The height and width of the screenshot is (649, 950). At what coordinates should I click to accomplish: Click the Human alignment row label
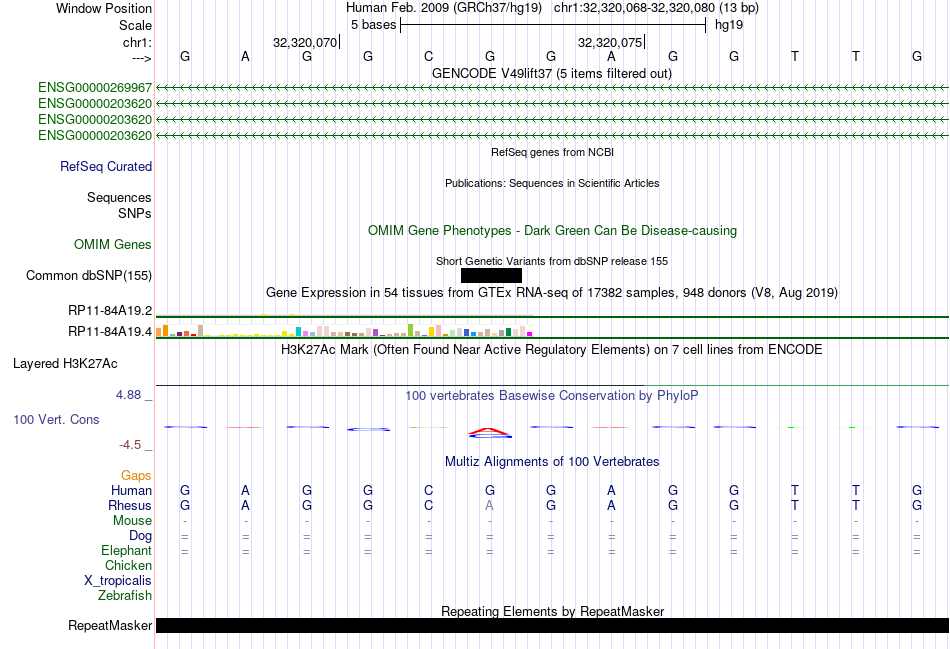click(131, 490)
